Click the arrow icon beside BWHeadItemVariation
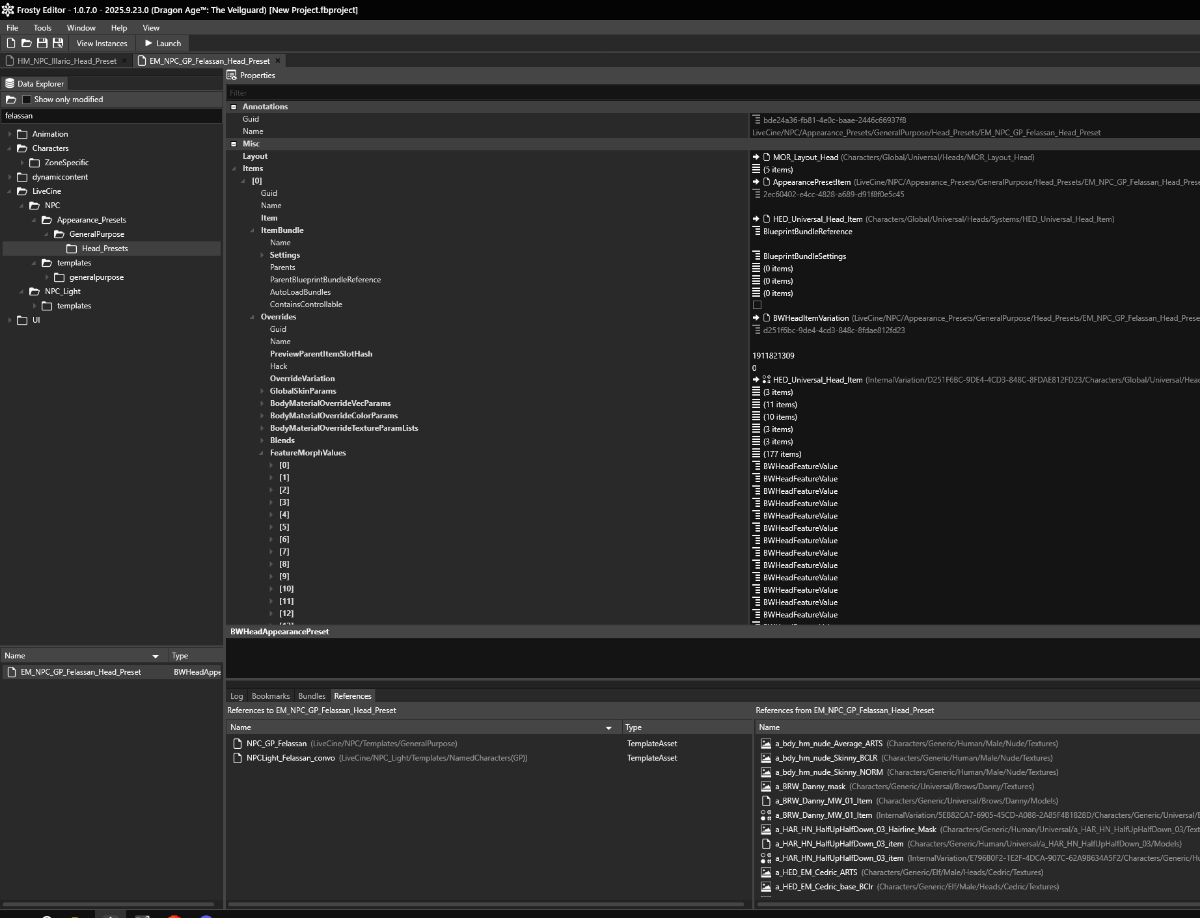The height and width of the screenshot is (918, 1200). [x=757, y=318]
